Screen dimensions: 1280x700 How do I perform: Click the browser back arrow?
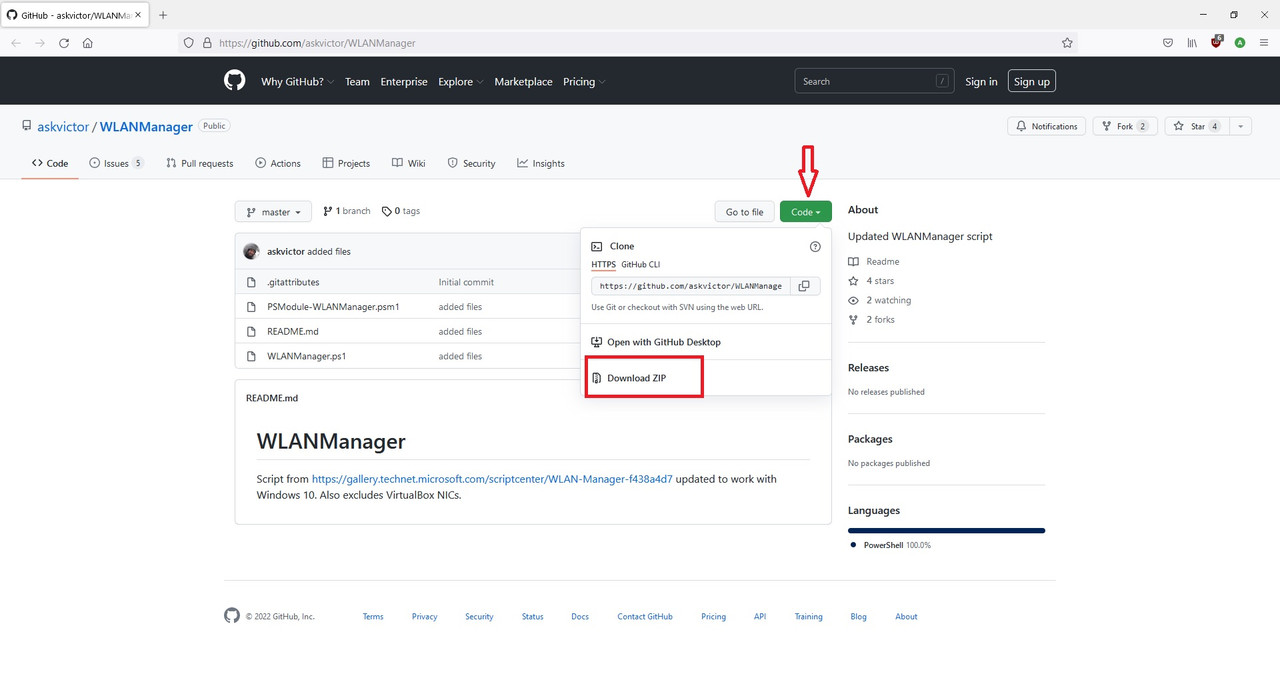coord(16,43)
